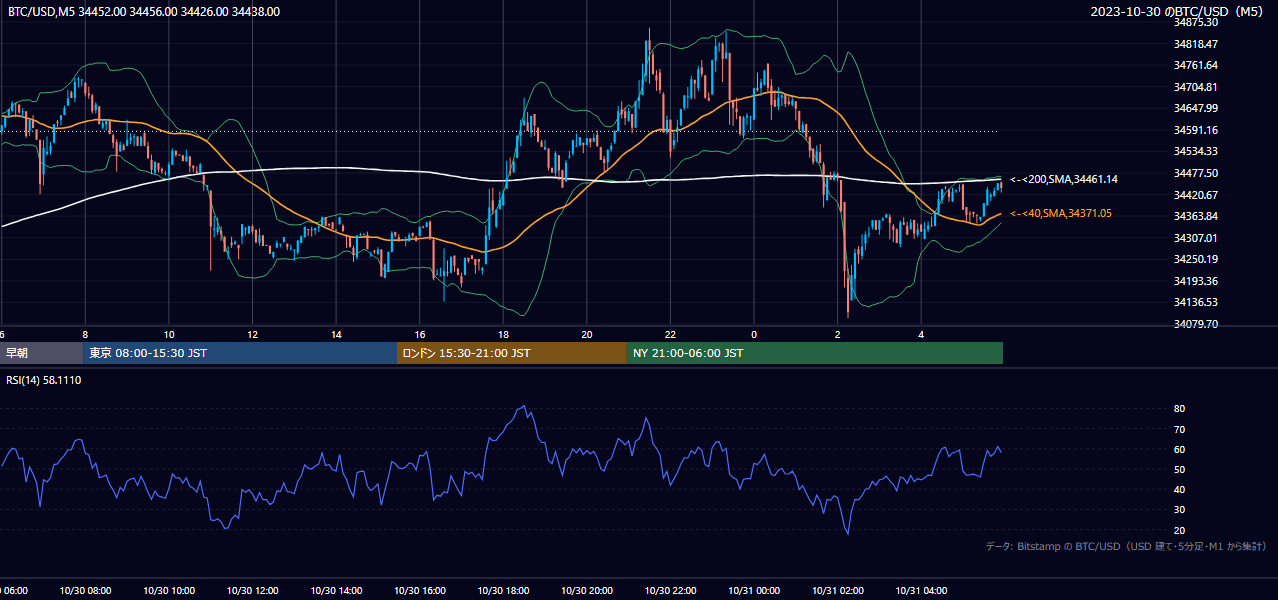The height and width of the screenshot is (600, 1278).
Task: Click the 10/30 16:00 date label
Action: point(420,591)
